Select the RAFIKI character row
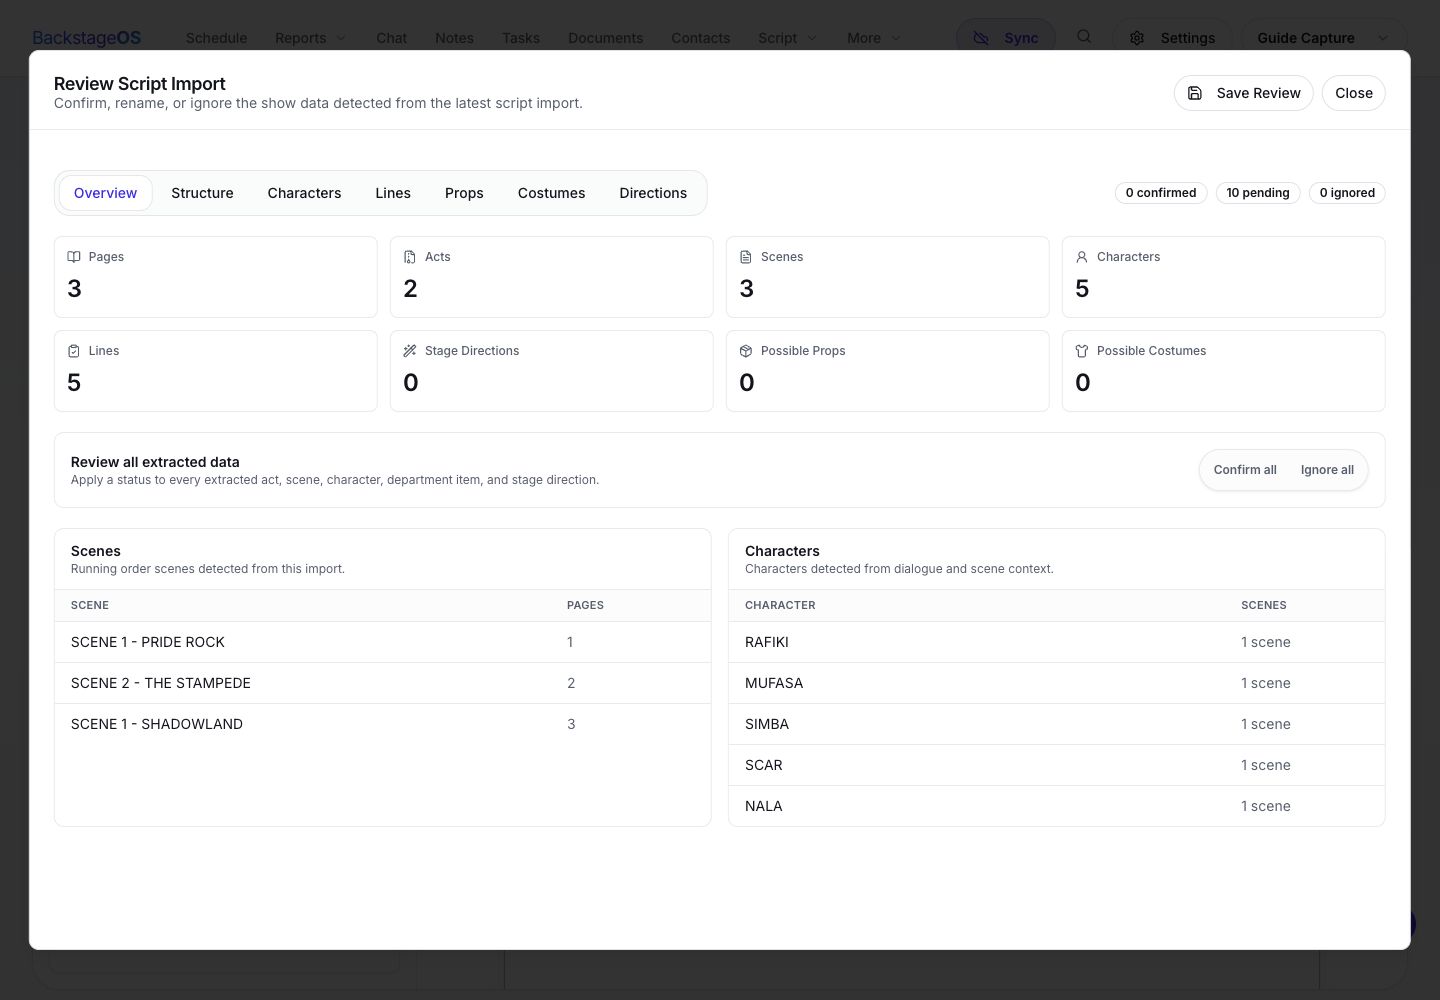This screenshot has width=1440, height=1000. click(x=1057, y=642)
